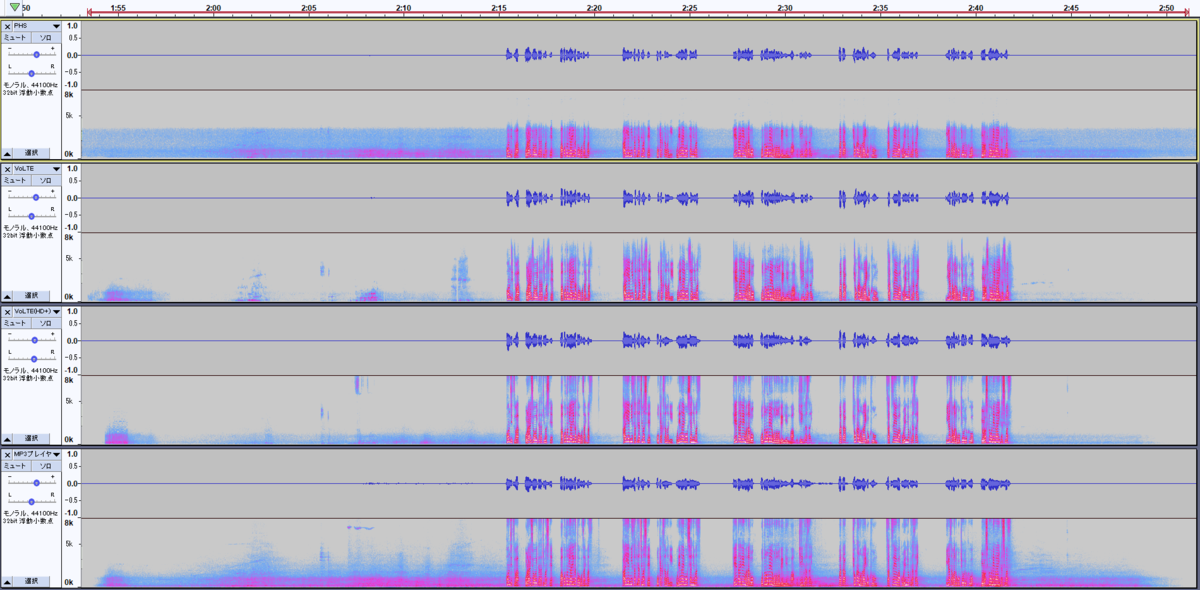Screen dimensions: 1200x590
Task: Mute the PHS track
Action: (15, 37)
